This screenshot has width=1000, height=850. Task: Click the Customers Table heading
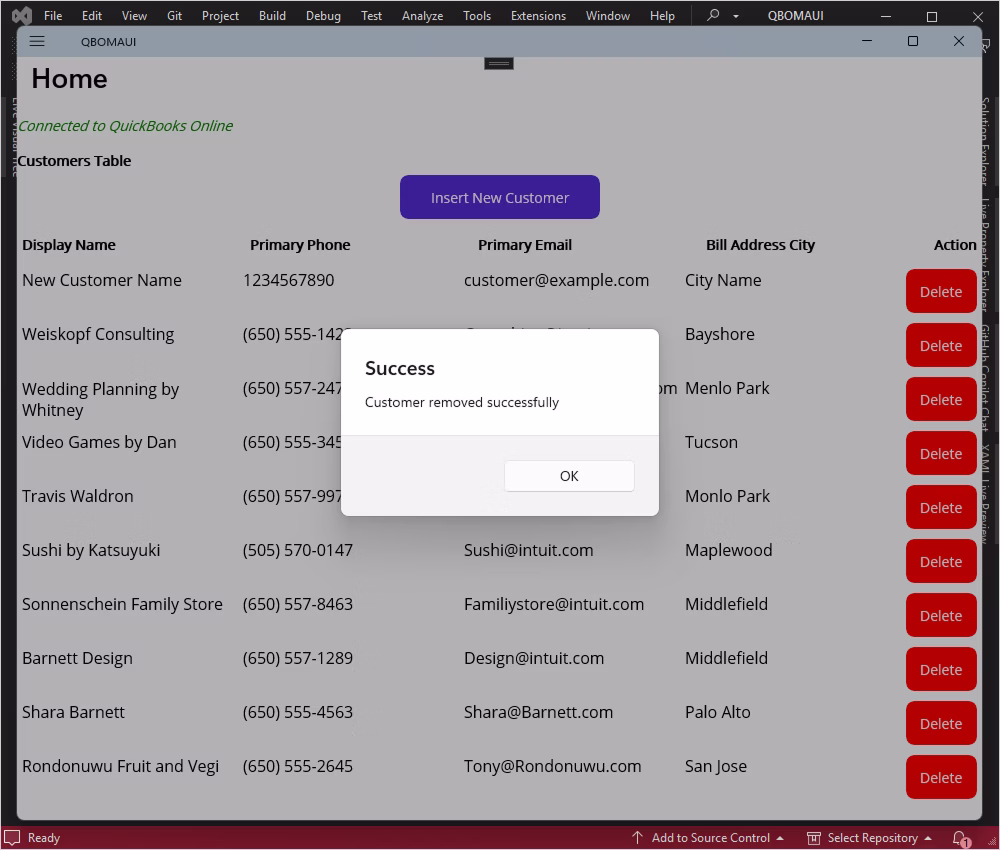coord(74,161)
